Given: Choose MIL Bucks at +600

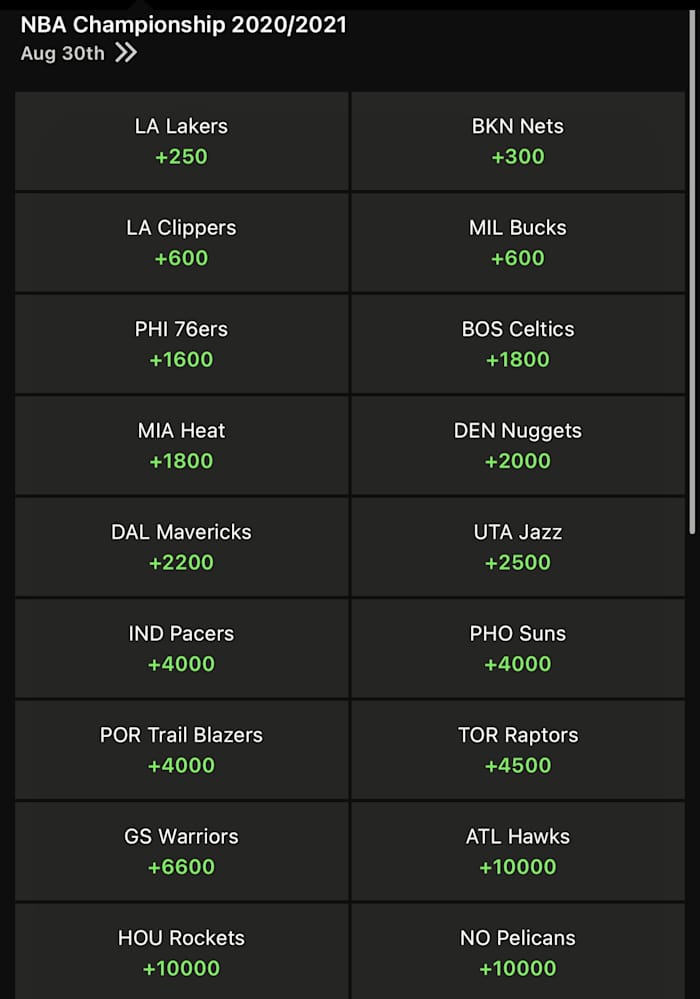Looking at the screenshot, I should (x=518, y=242).
